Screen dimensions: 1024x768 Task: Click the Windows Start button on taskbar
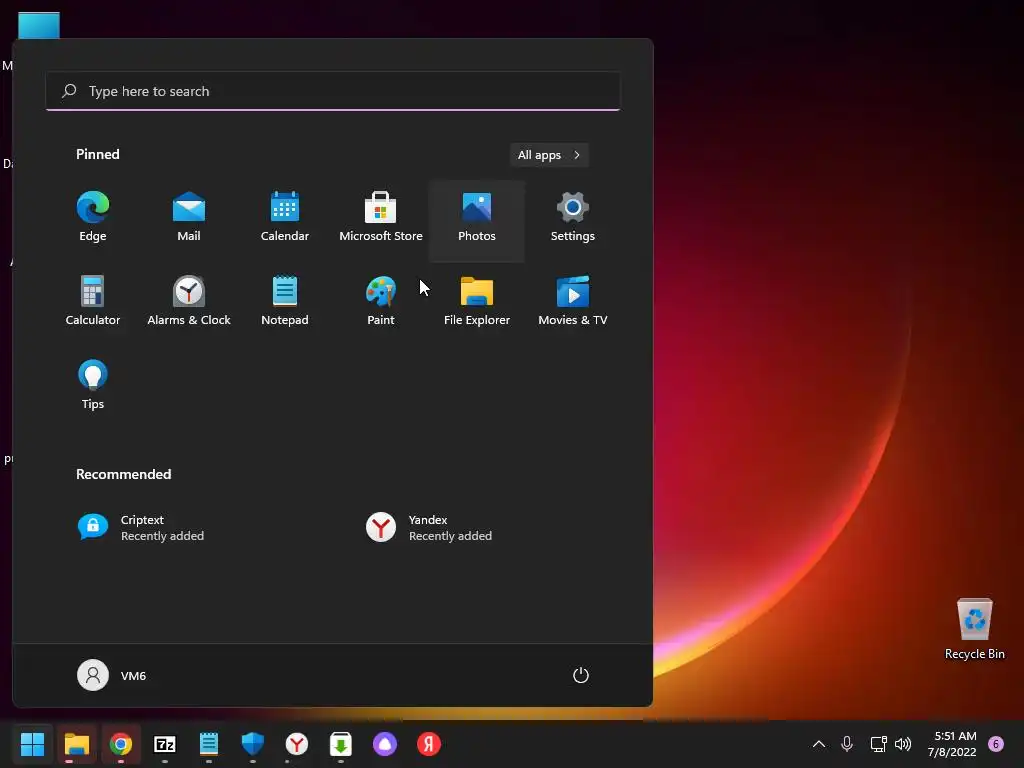point(33,744)
